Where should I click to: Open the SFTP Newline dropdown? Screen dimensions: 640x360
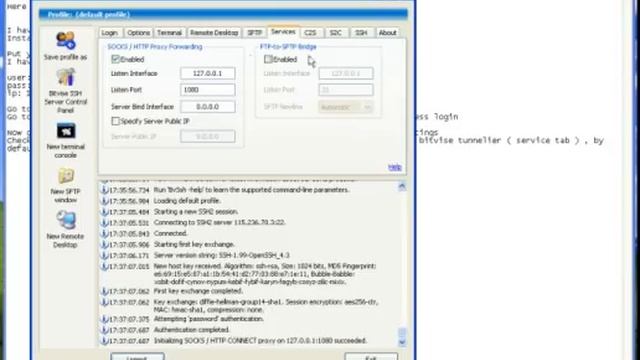click(x=345, y=107)
